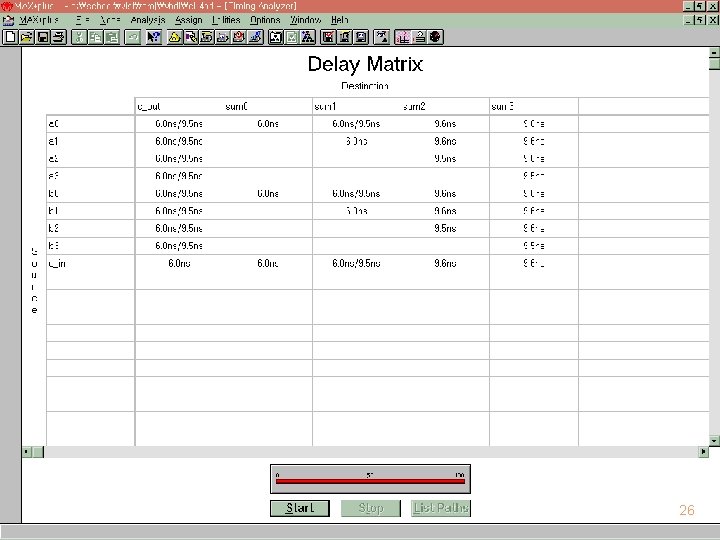Click Project Save and Compile icon
The height and width of the screenshot is (540, 720).
point(344,37)
